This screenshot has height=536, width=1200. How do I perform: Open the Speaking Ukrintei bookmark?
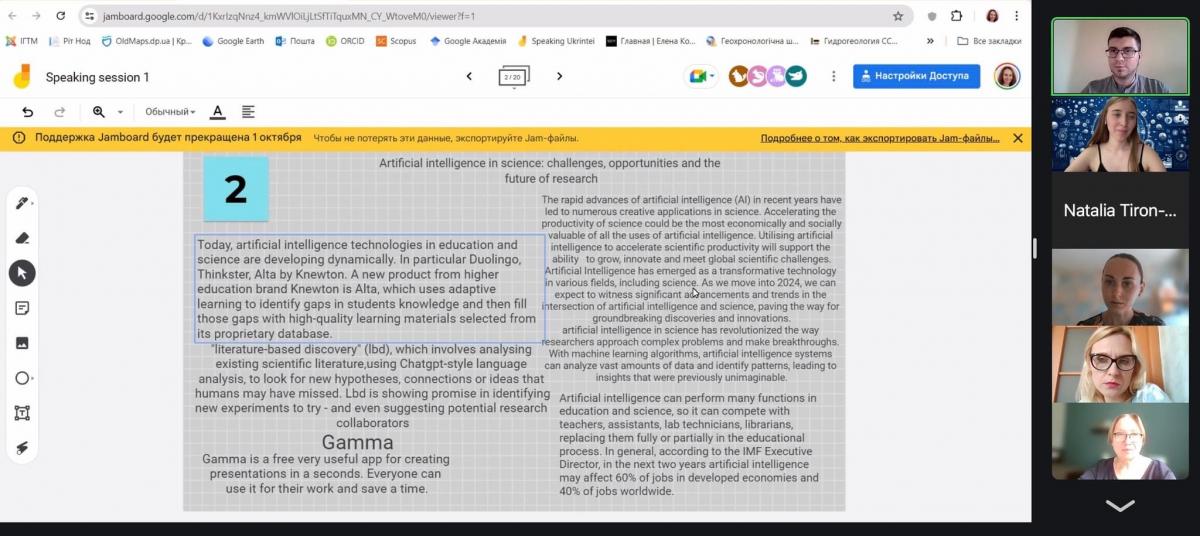(x=555, y=41)
